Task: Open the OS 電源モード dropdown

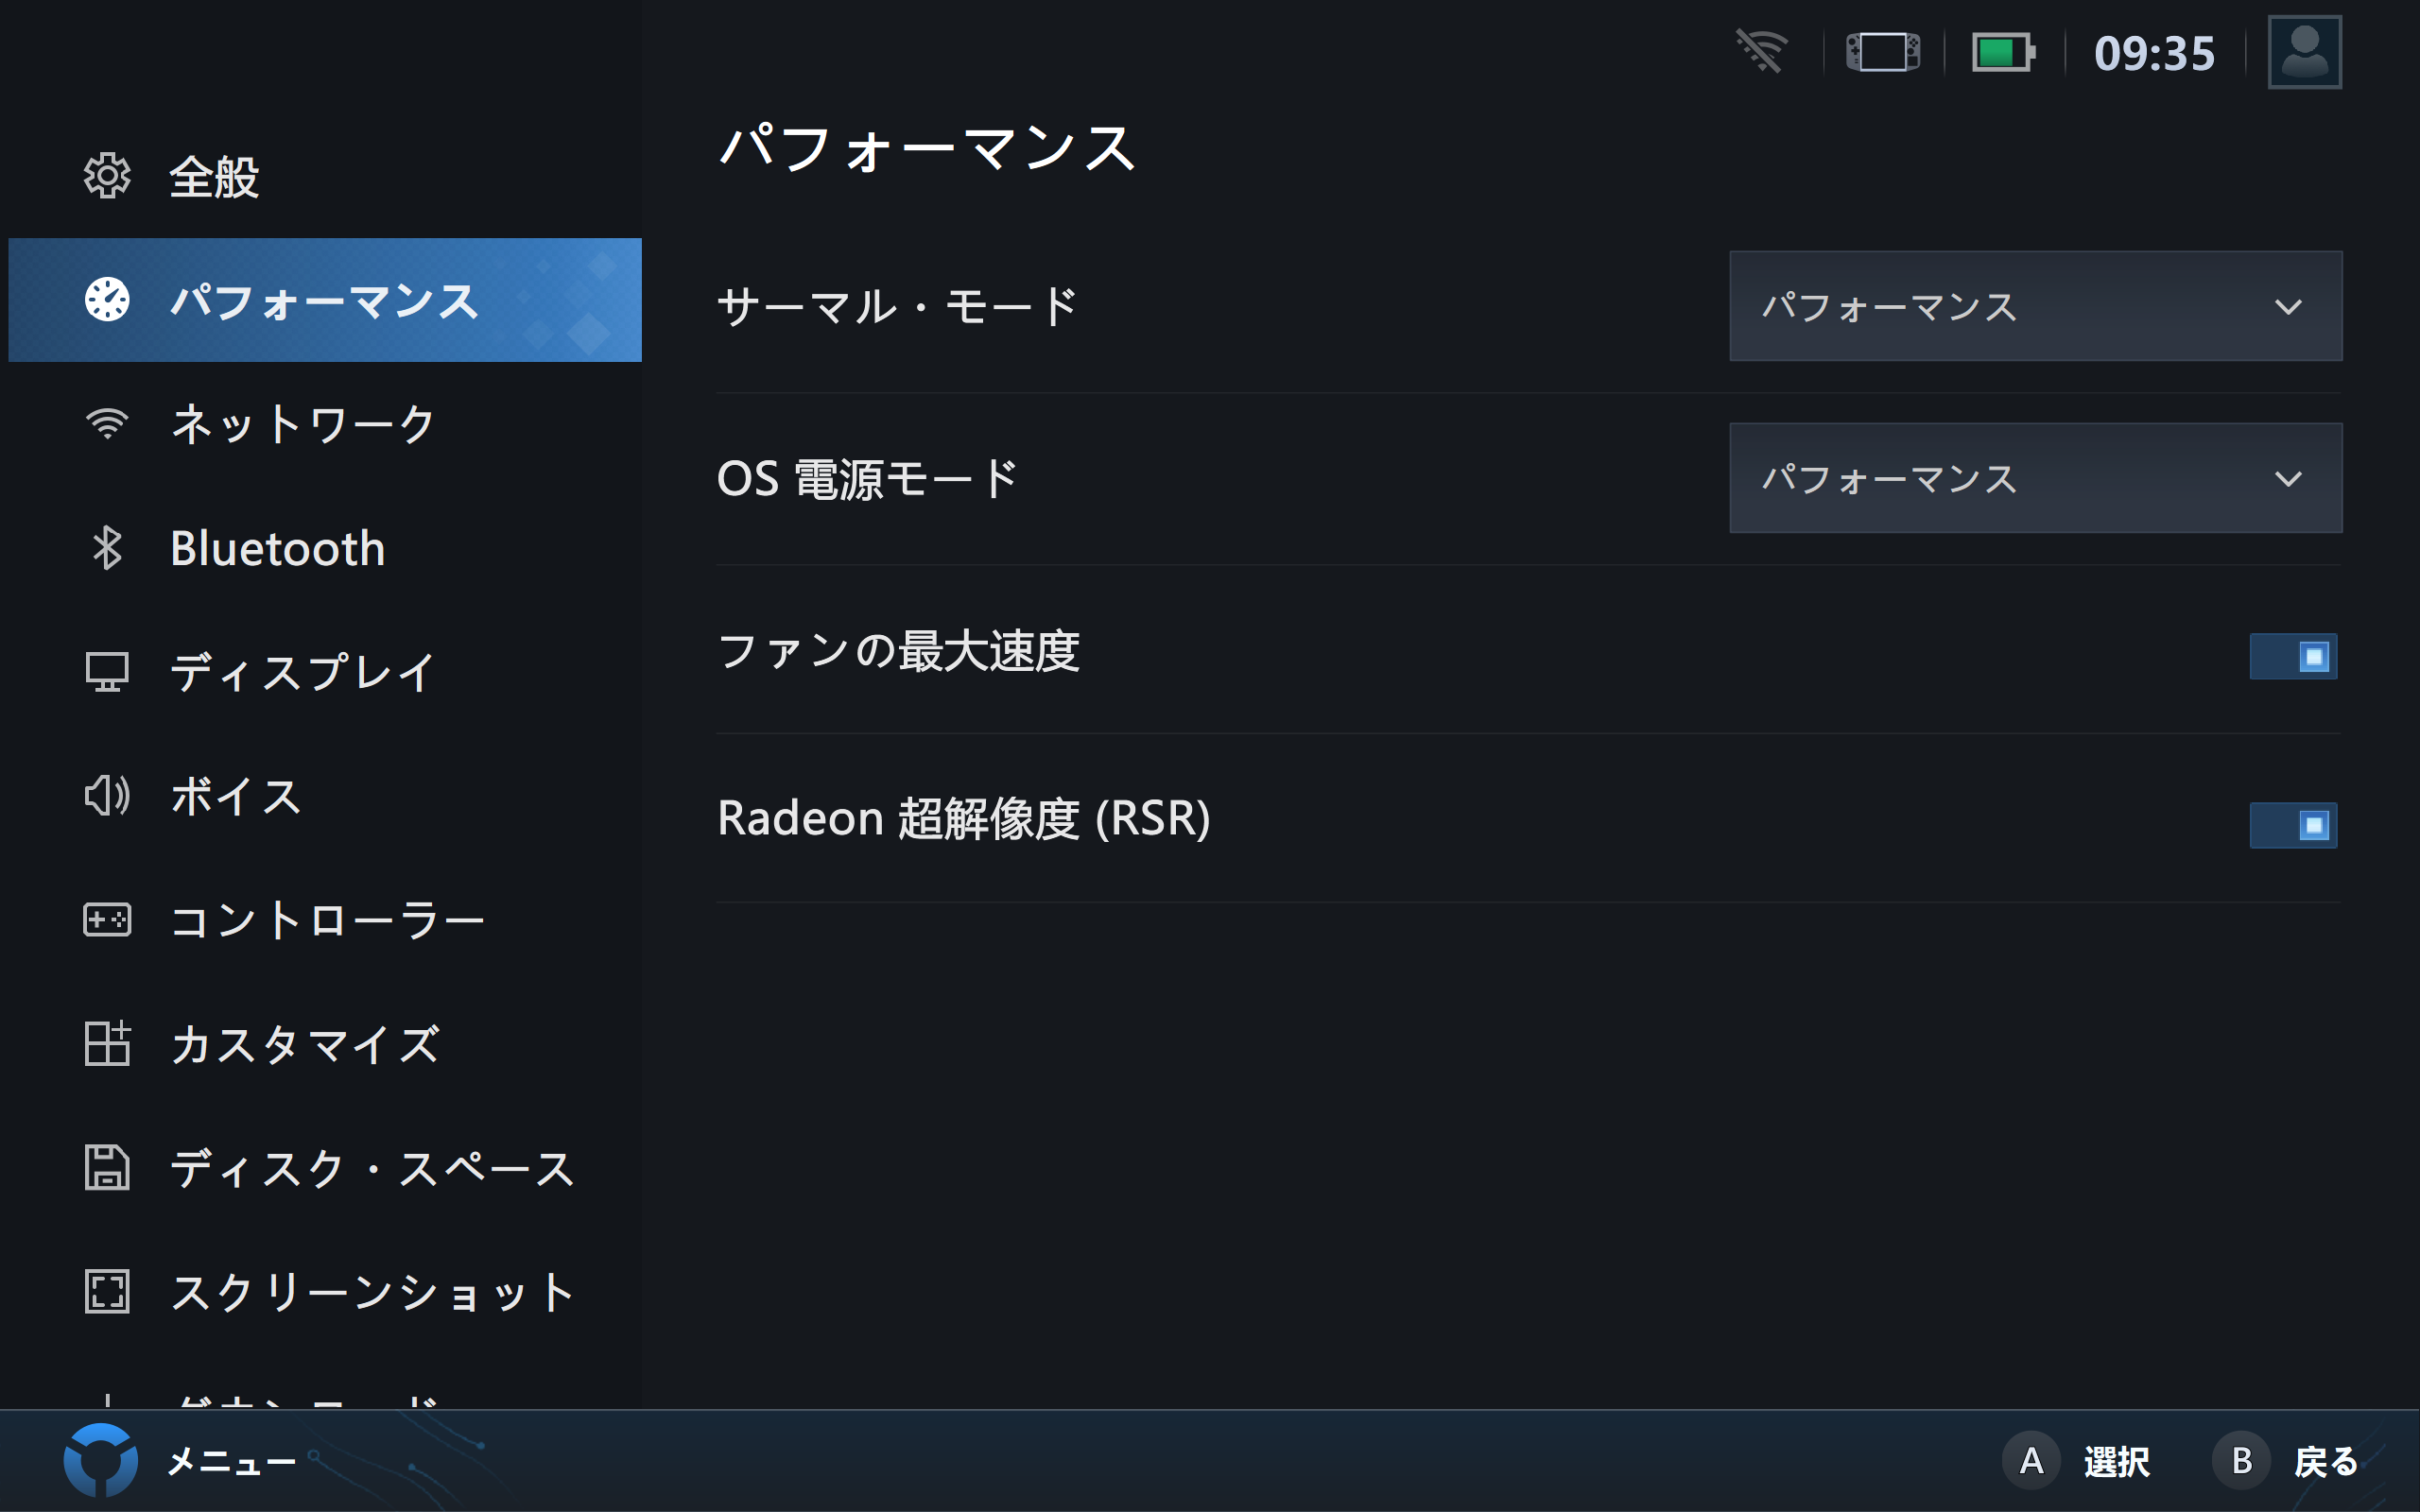Action: (2035, 478)
